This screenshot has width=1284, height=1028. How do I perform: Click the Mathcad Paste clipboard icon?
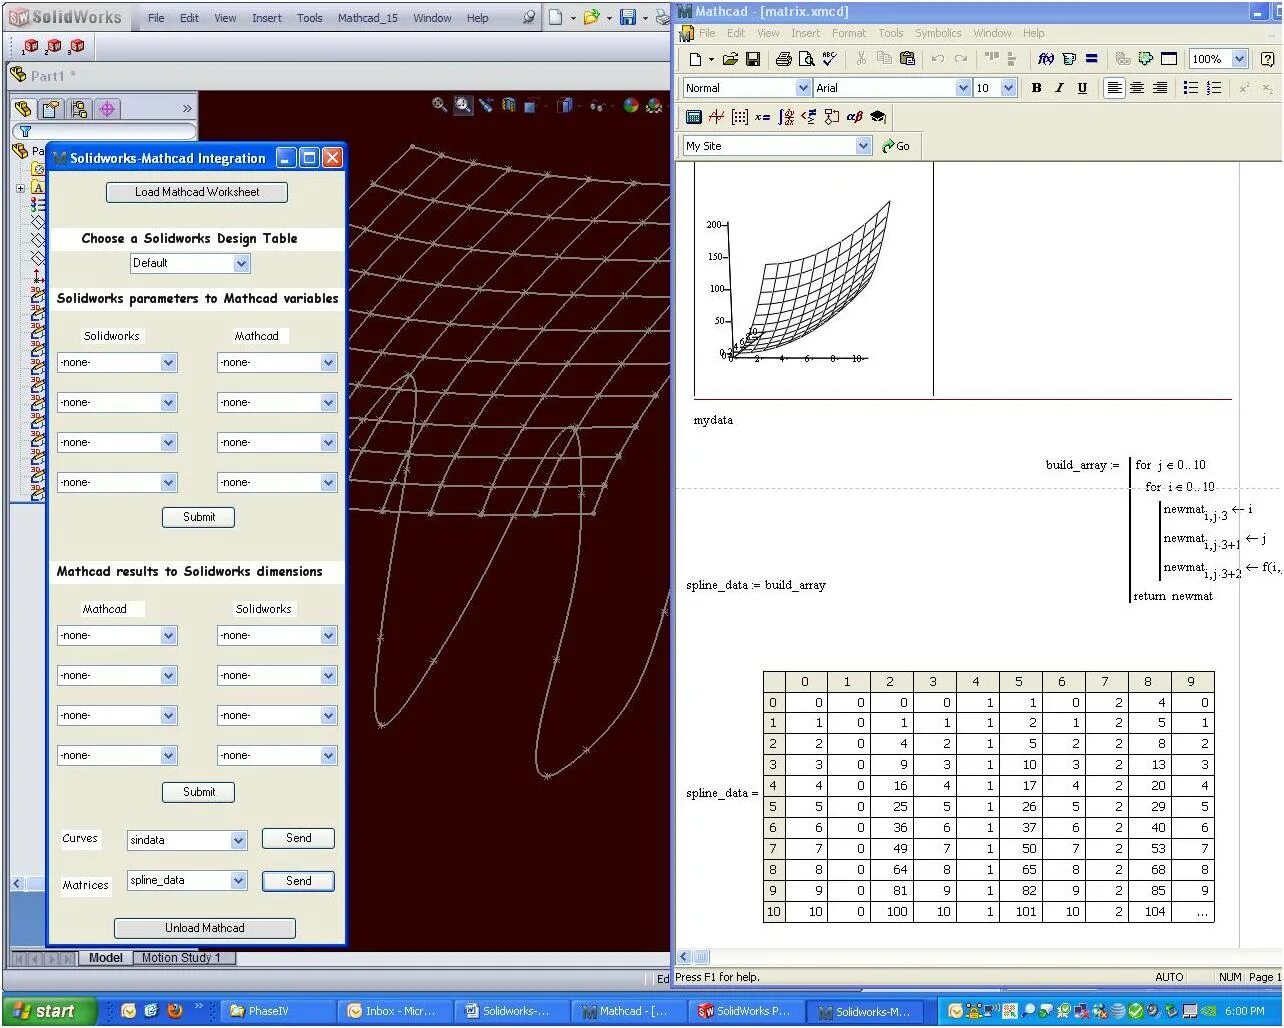pos(907,59)
